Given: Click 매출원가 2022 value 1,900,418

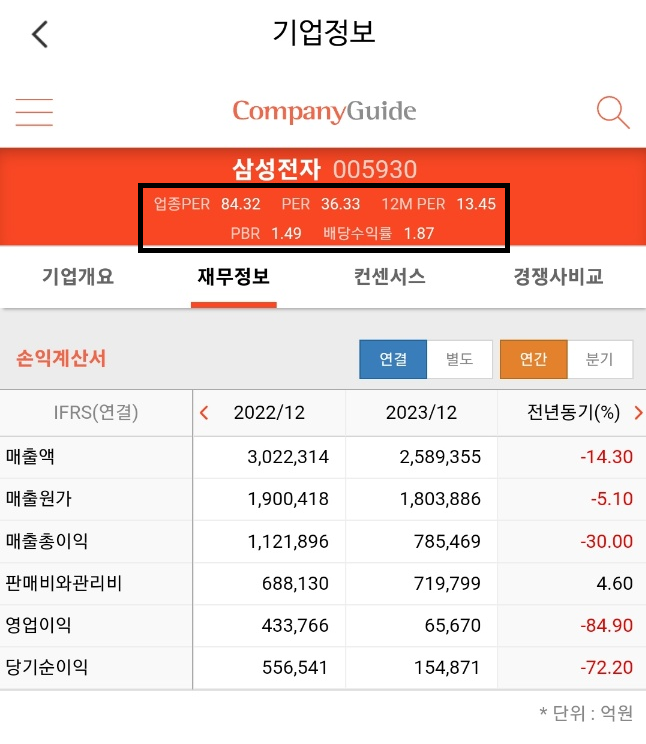Looking at the screenshot, I should pyautogui.click(x=288, y=499).
